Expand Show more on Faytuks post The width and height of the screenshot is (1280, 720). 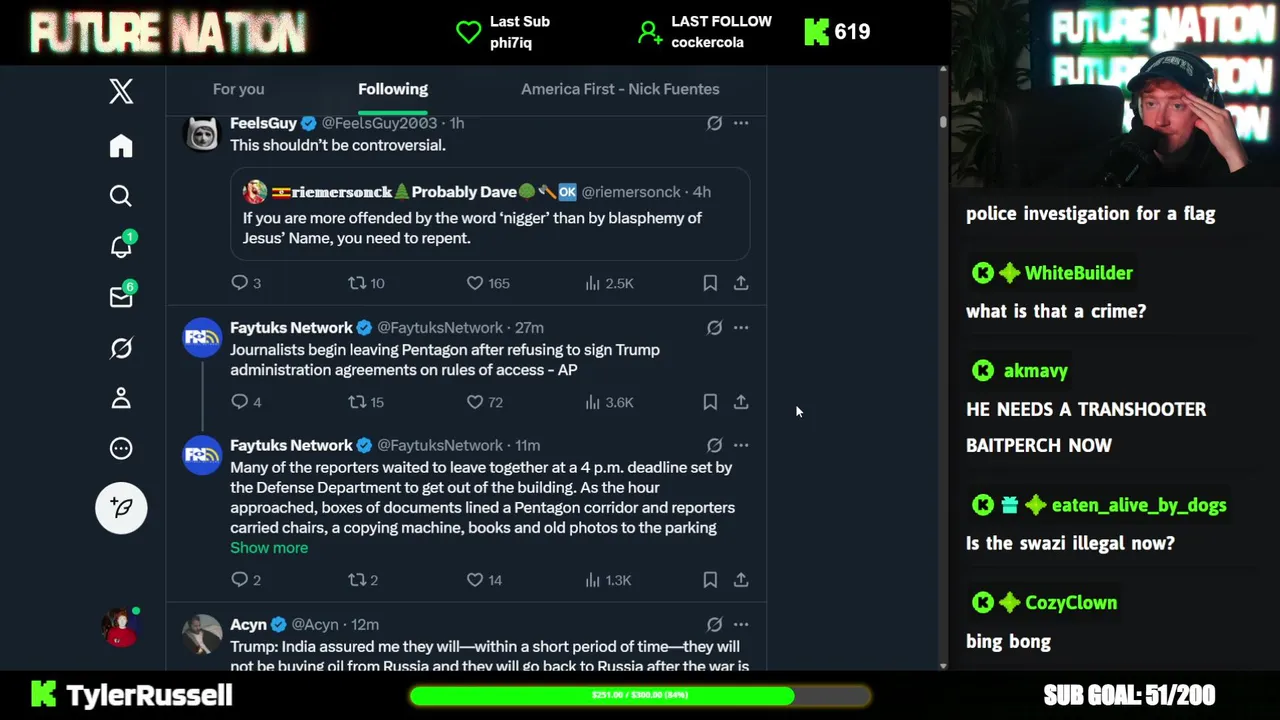click(x=269, y=548)
